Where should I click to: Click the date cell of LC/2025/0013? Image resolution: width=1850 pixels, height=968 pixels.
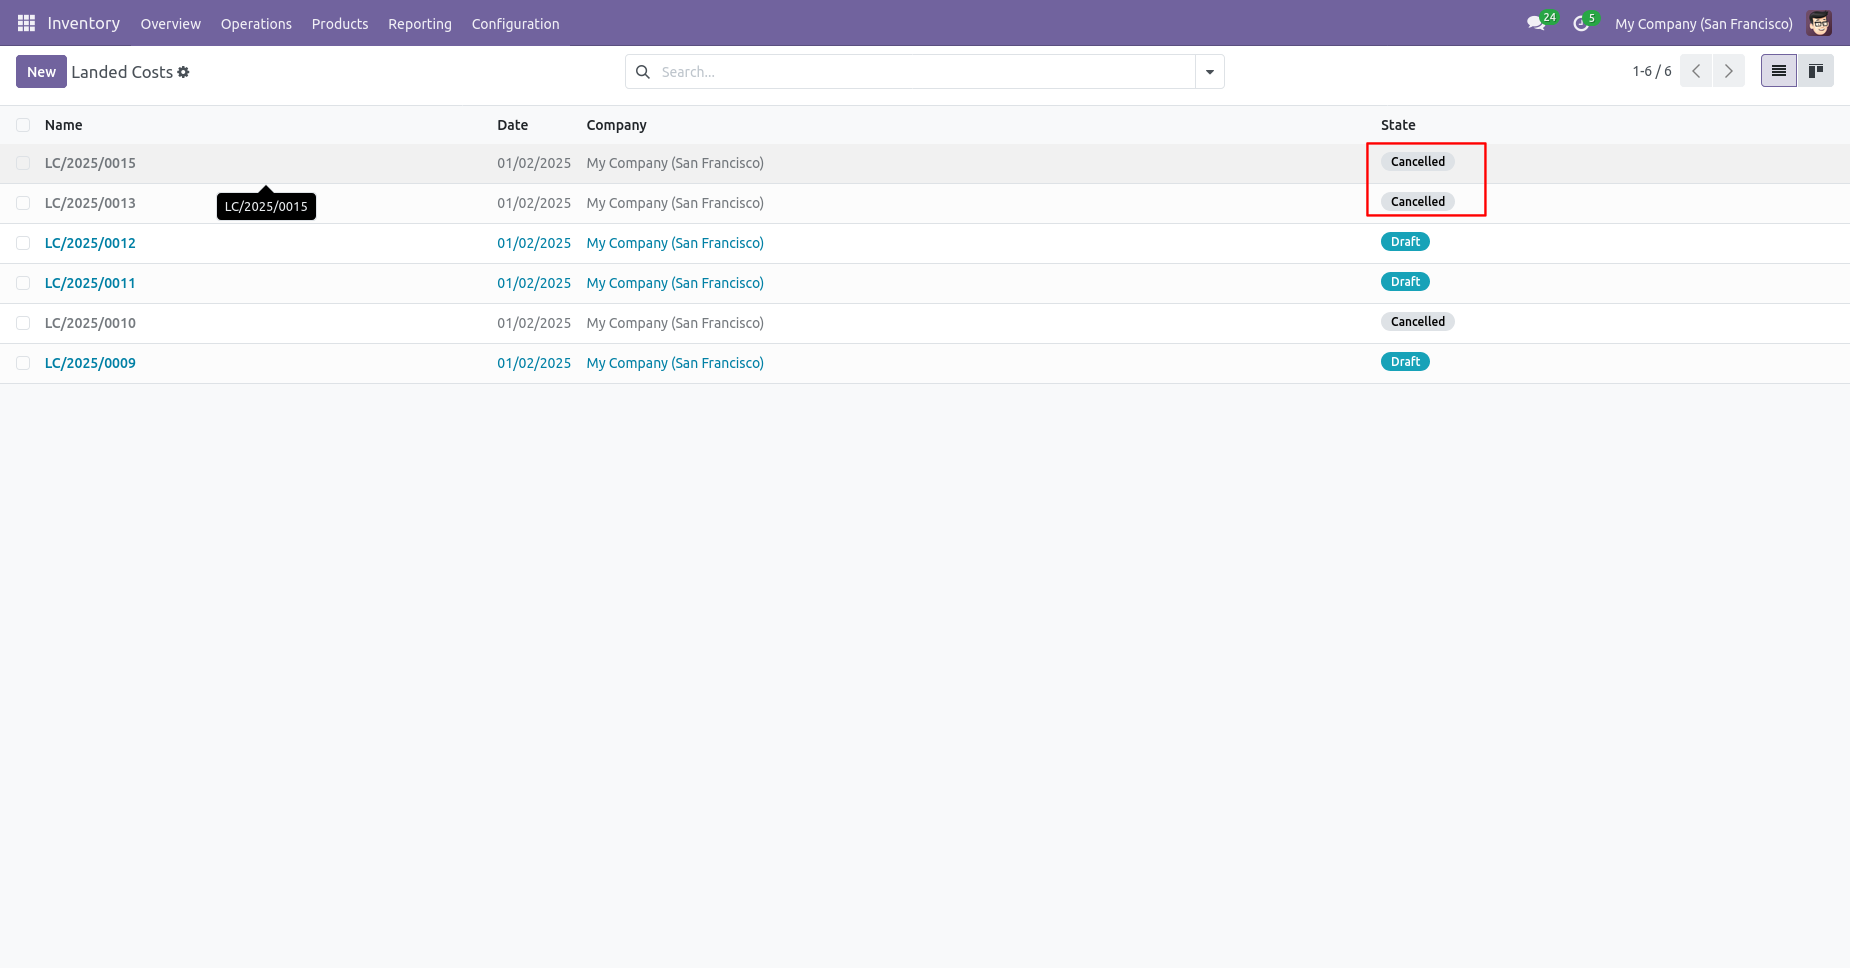pyautogui.click(x=534, y=203)
